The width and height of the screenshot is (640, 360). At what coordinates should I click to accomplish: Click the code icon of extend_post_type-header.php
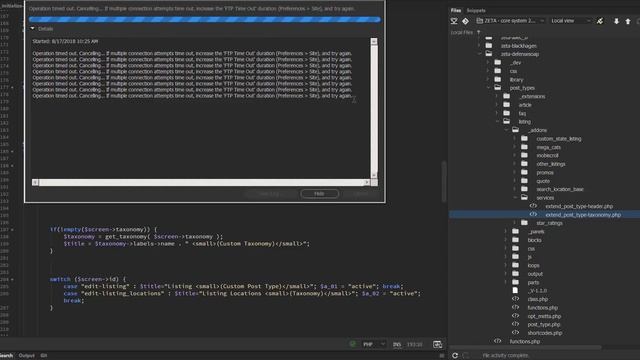pos(533,206)
